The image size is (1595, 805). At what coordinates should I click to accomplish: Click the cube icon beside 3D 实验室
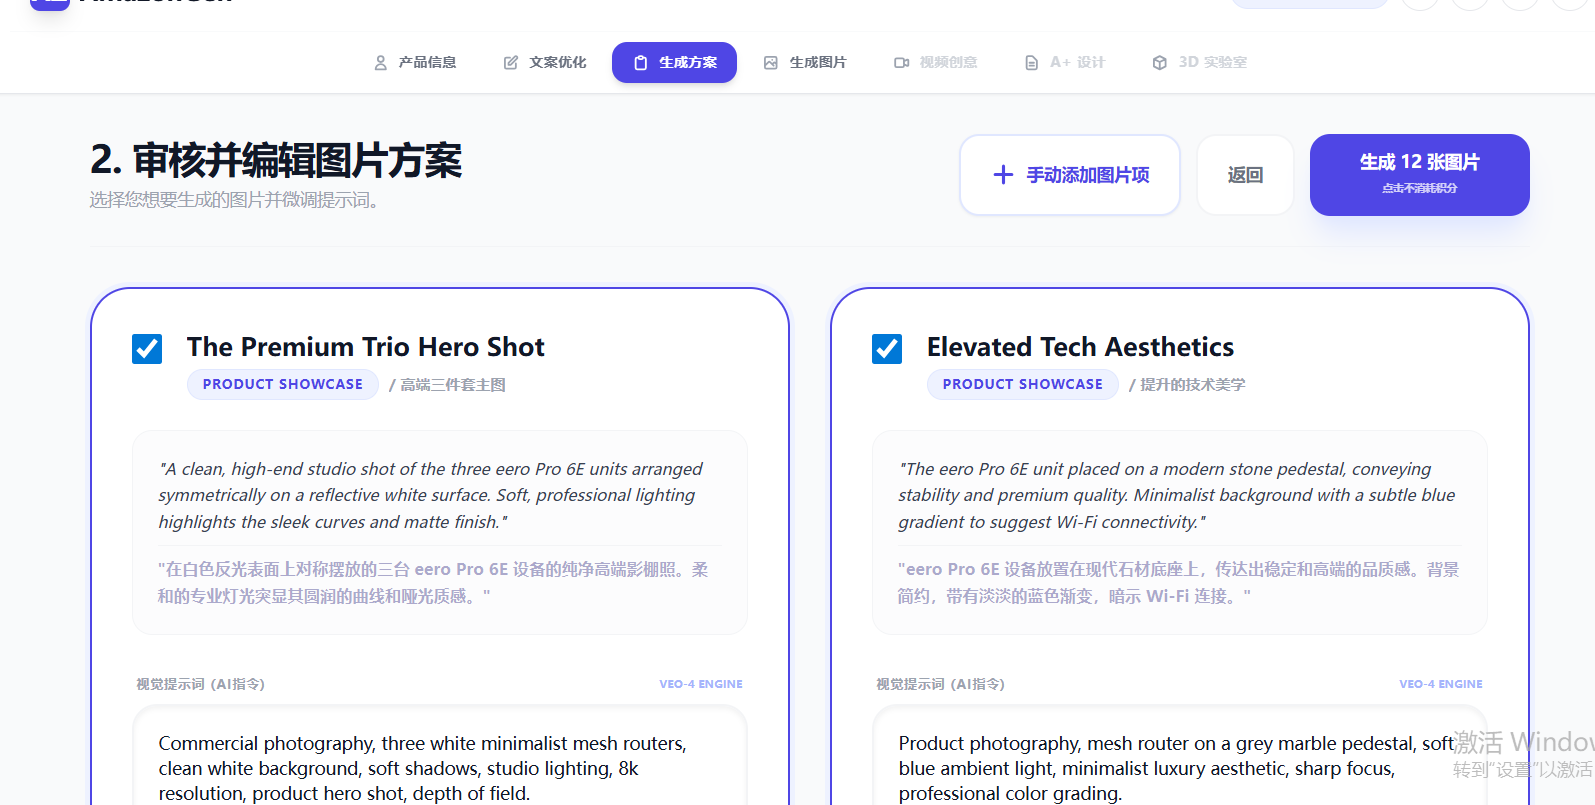[1159, 63]
